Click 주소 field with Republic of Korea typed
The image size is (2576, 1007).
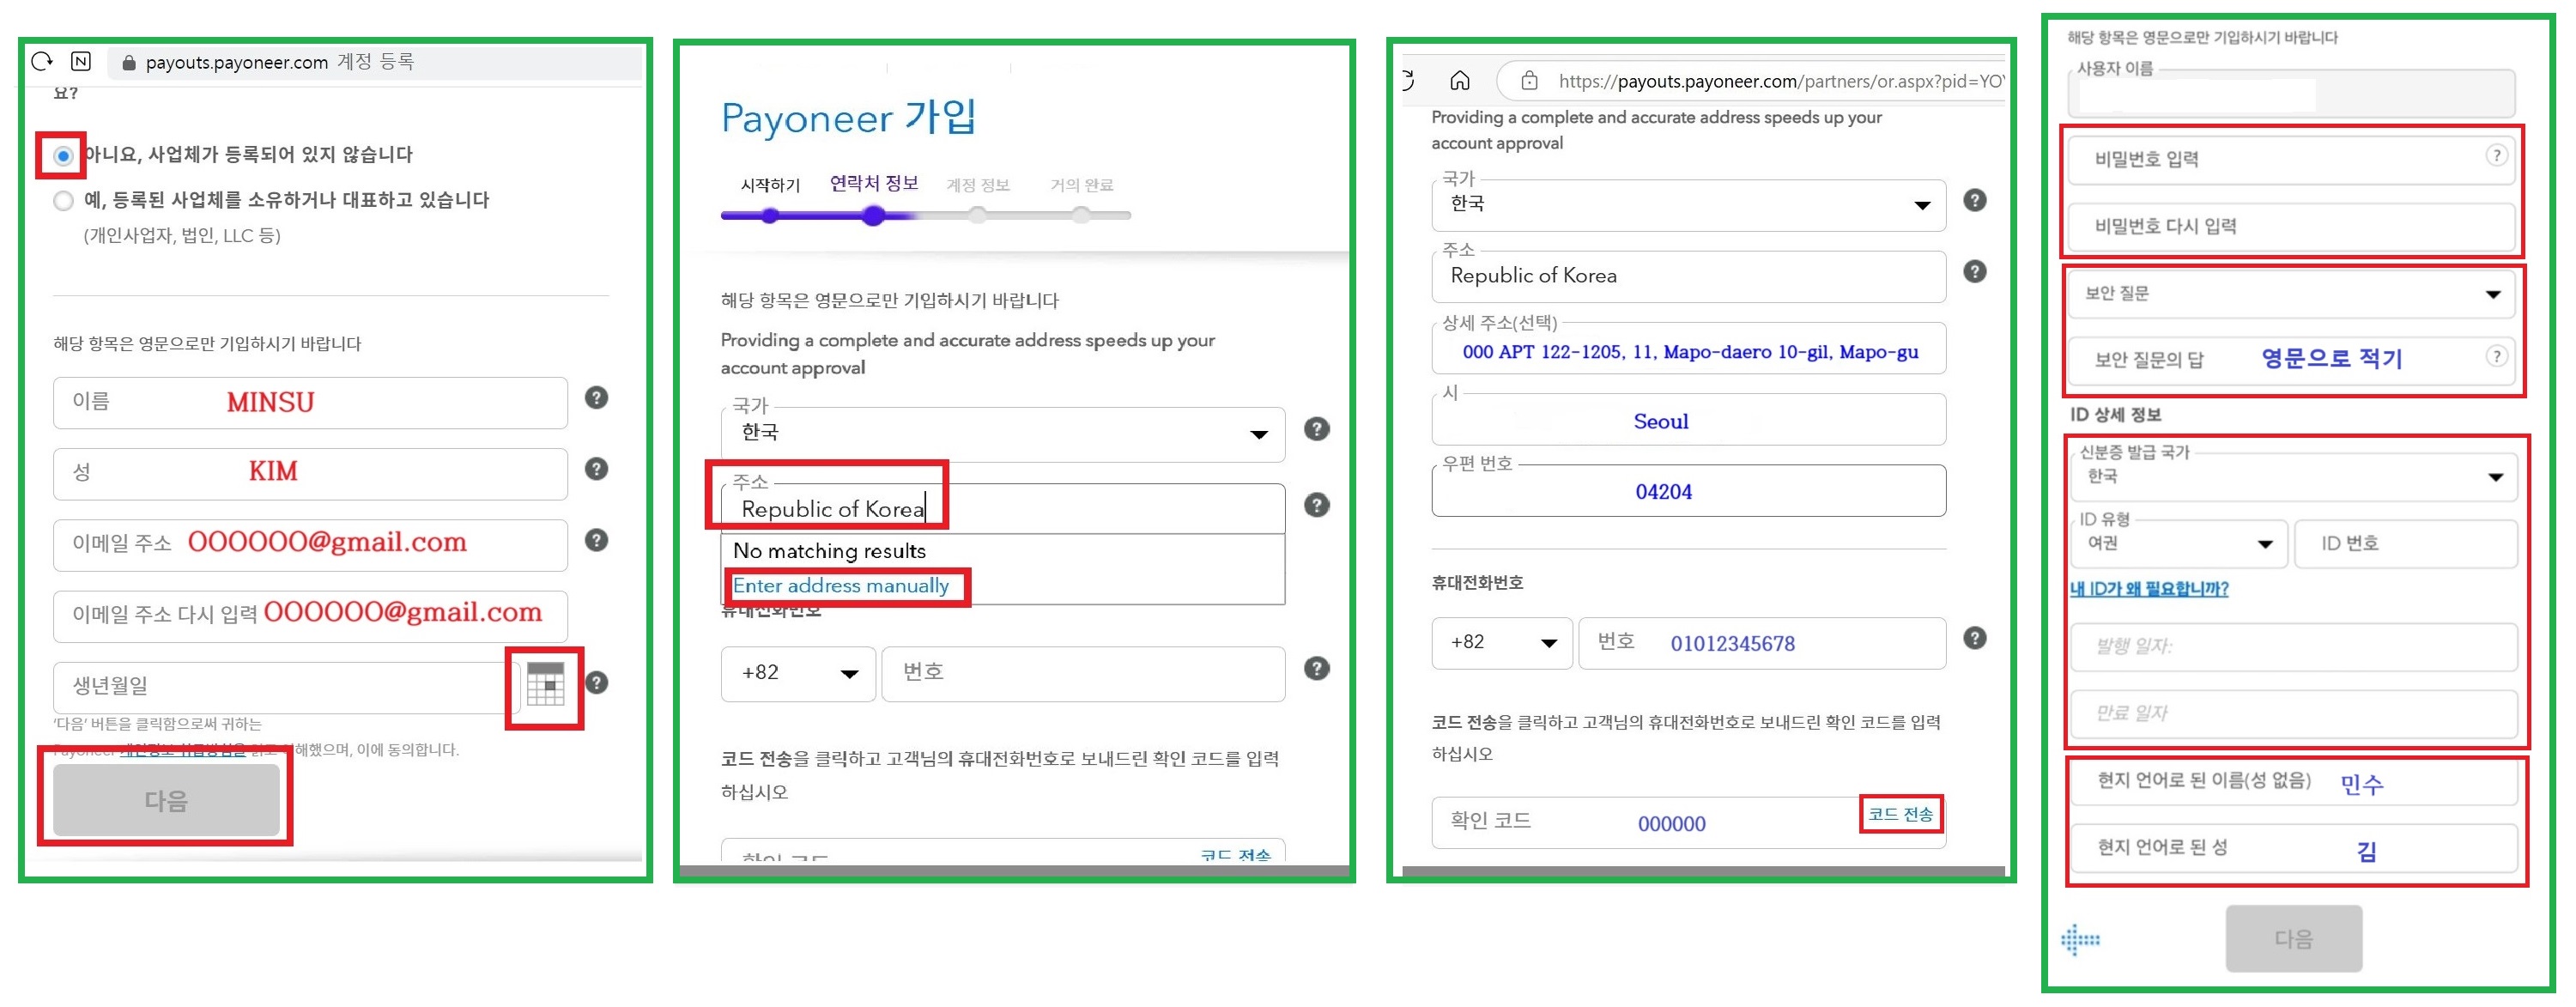coord(1003,509)
